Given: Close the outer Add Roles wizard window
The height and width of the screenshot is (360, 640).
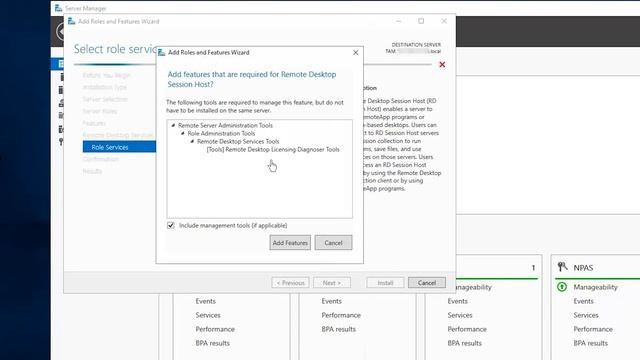Looking at the screenshot, I should coord(444,21).
